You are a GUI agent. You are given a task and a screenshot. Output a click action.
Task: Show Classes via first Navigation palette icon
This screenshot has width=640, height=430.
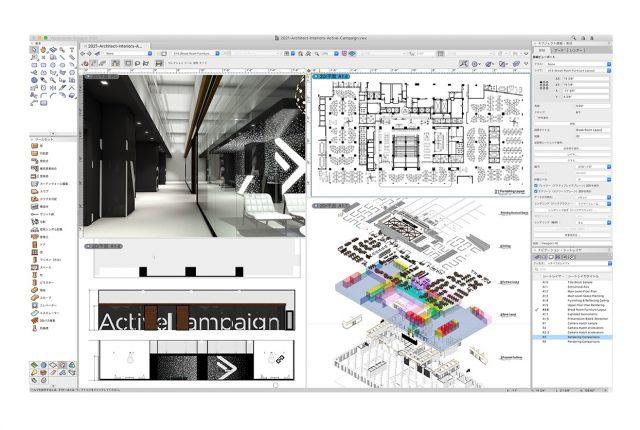point(538,254)
